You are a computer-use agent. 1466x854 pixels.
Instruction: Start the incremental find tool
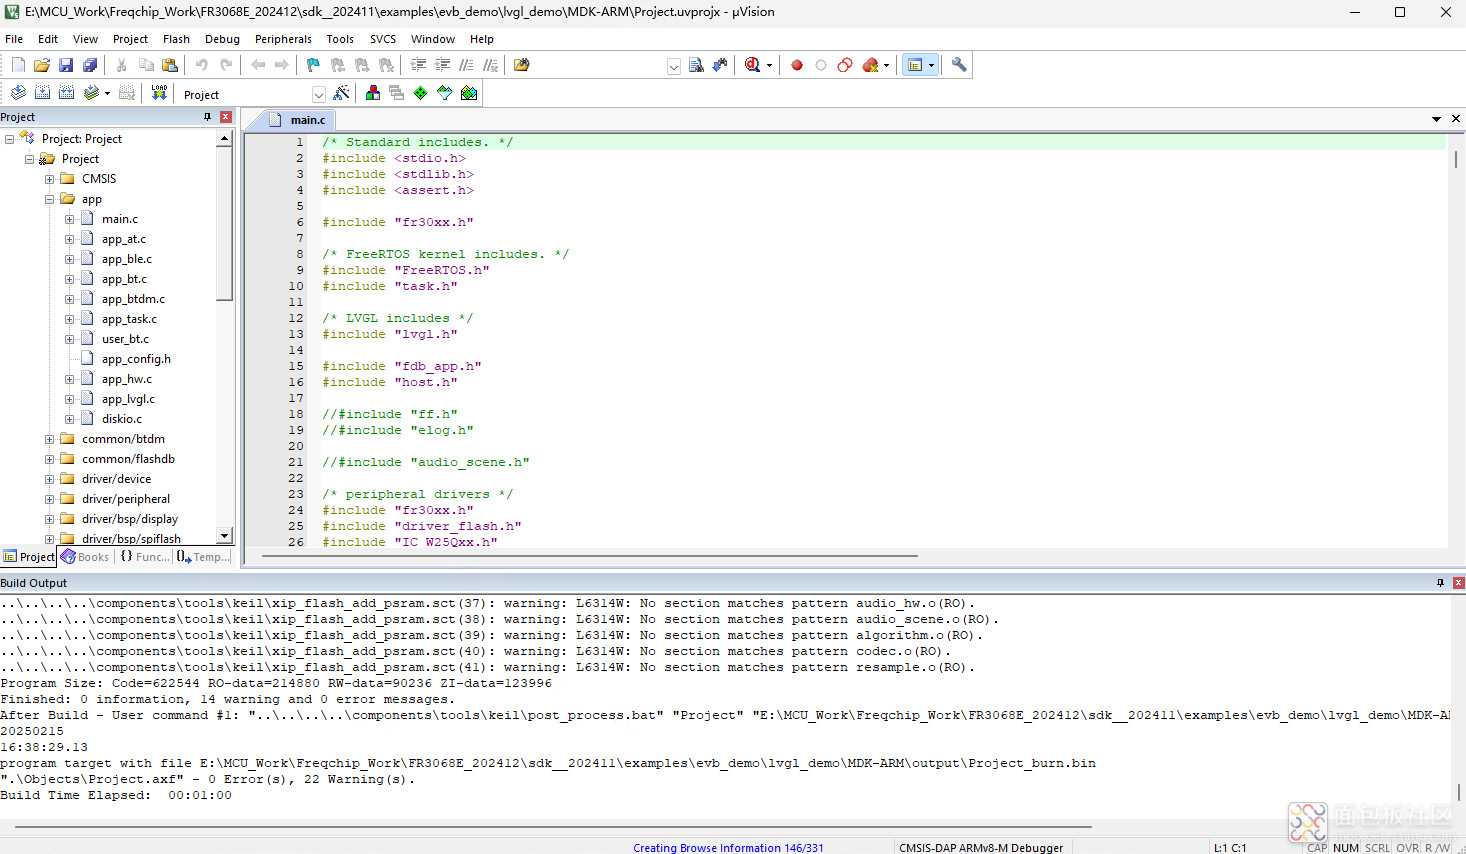[x=720, y=65]
